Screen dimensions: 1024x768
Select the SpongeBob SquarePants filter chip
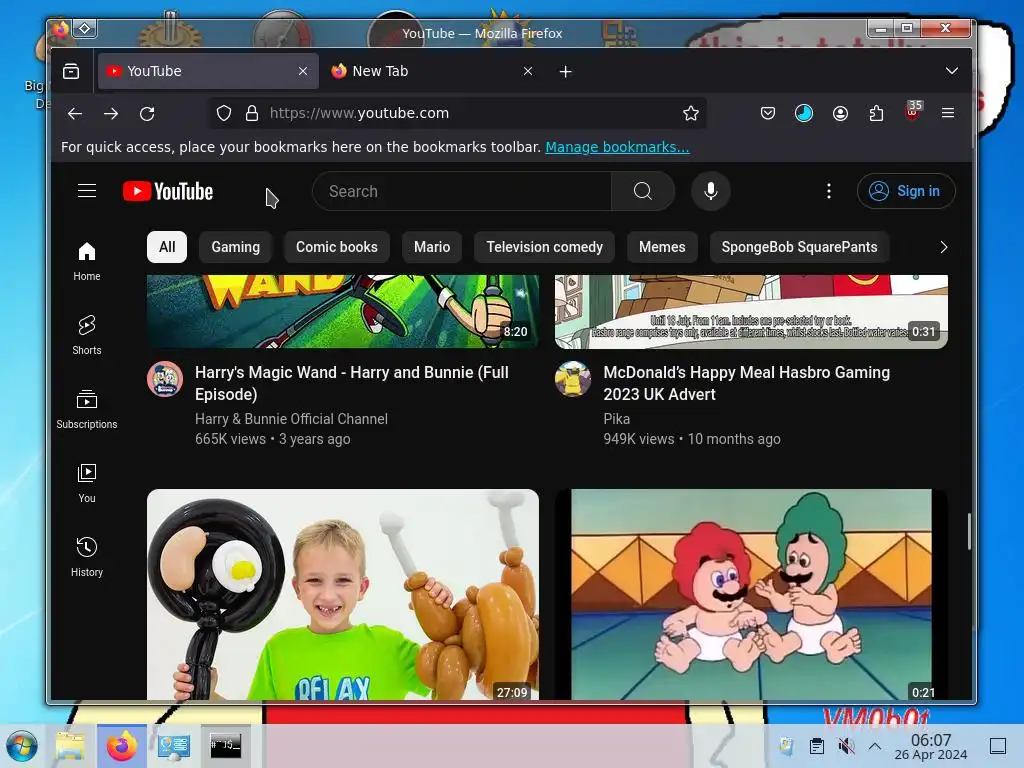tap(799, 247)
